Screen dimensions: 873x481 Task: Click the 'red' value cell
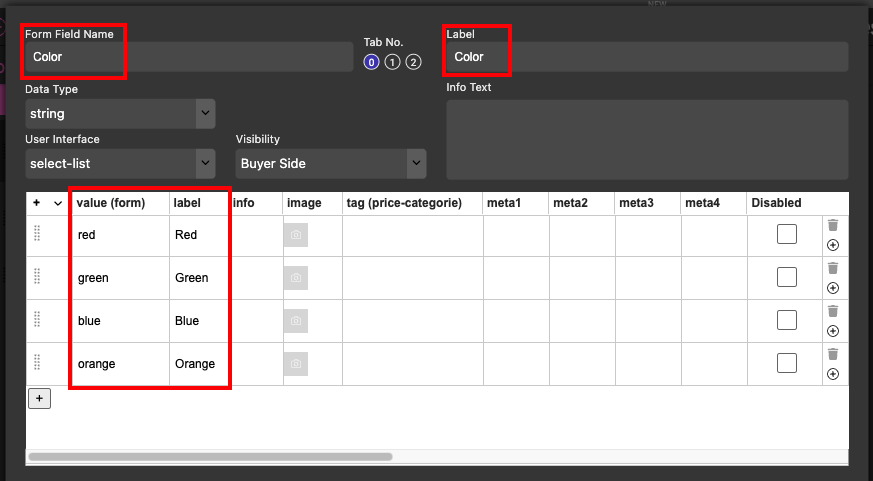[x=121, y=235]
